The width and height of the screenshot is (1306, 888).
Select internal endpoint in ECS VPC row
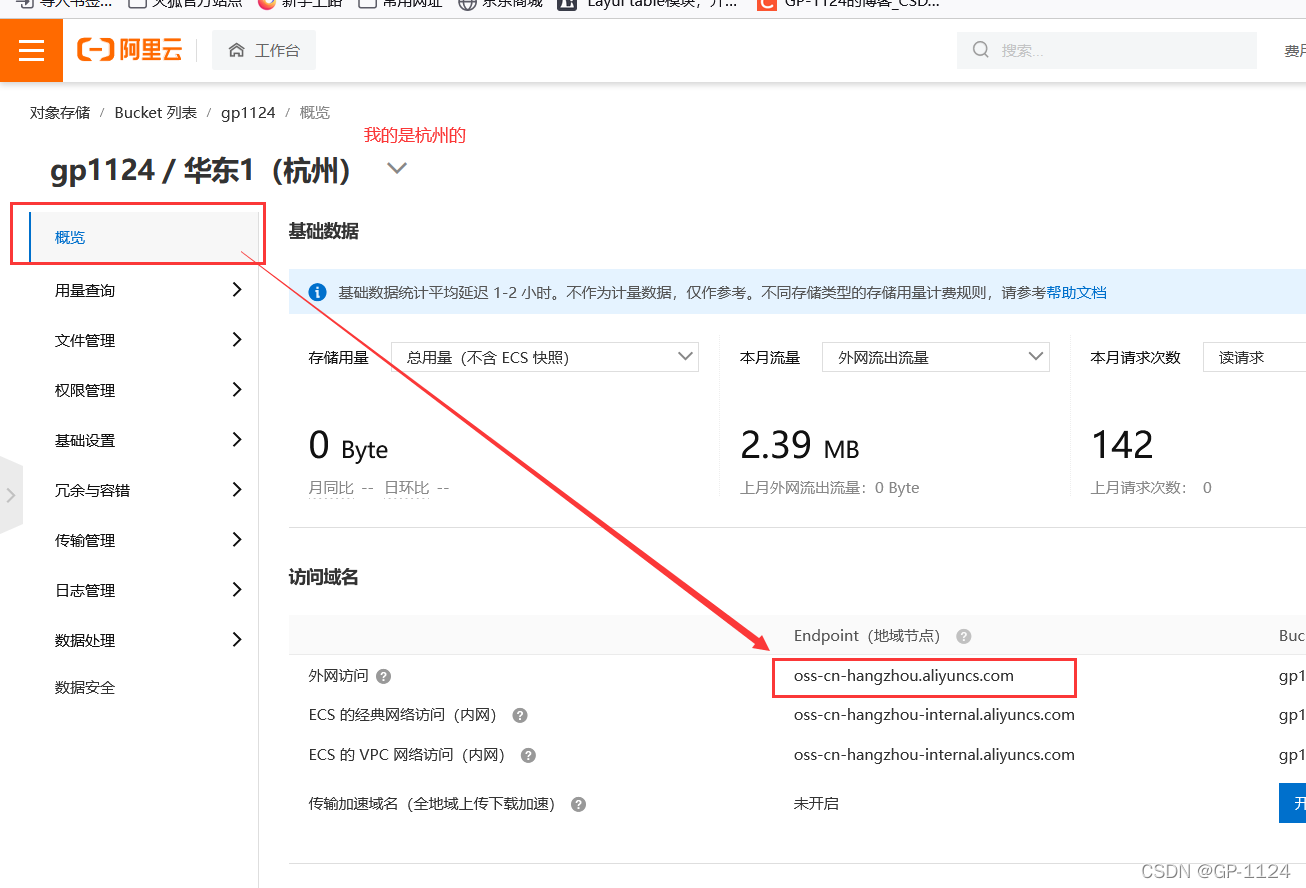934,755
